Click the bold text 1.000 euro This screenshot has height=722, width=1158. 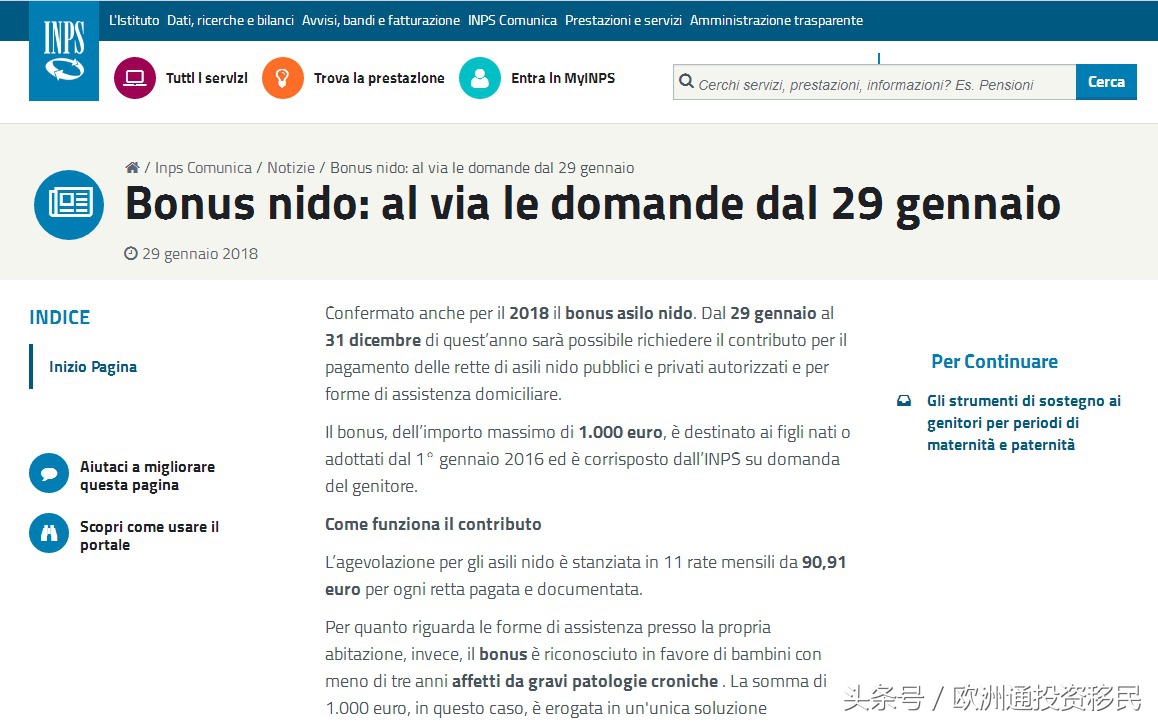point(620,432)
